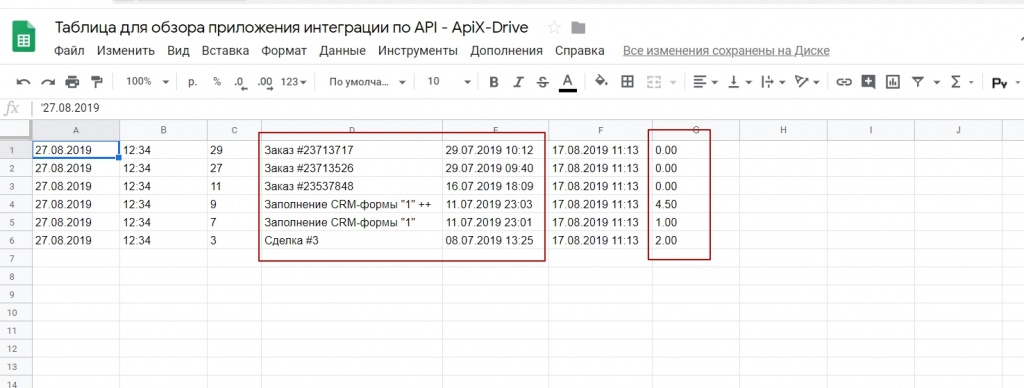Open the functions sigma menu
Viewport: 1024px width, 388px height.
pyautogui.click(x=955, y=82)
